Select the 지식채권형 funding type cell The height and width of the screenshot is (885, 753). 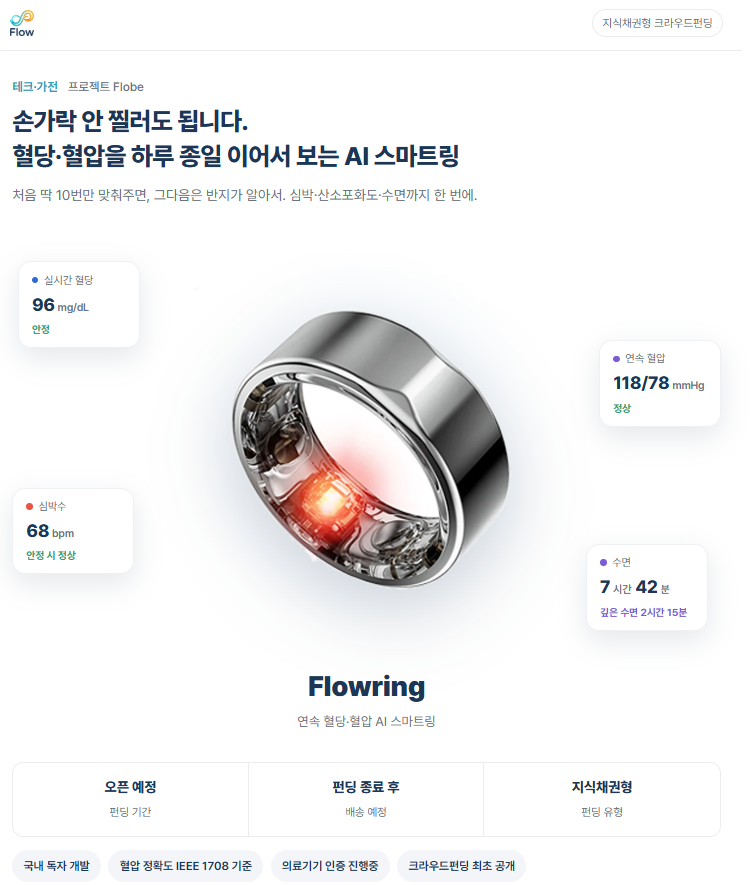click(602, 799)
